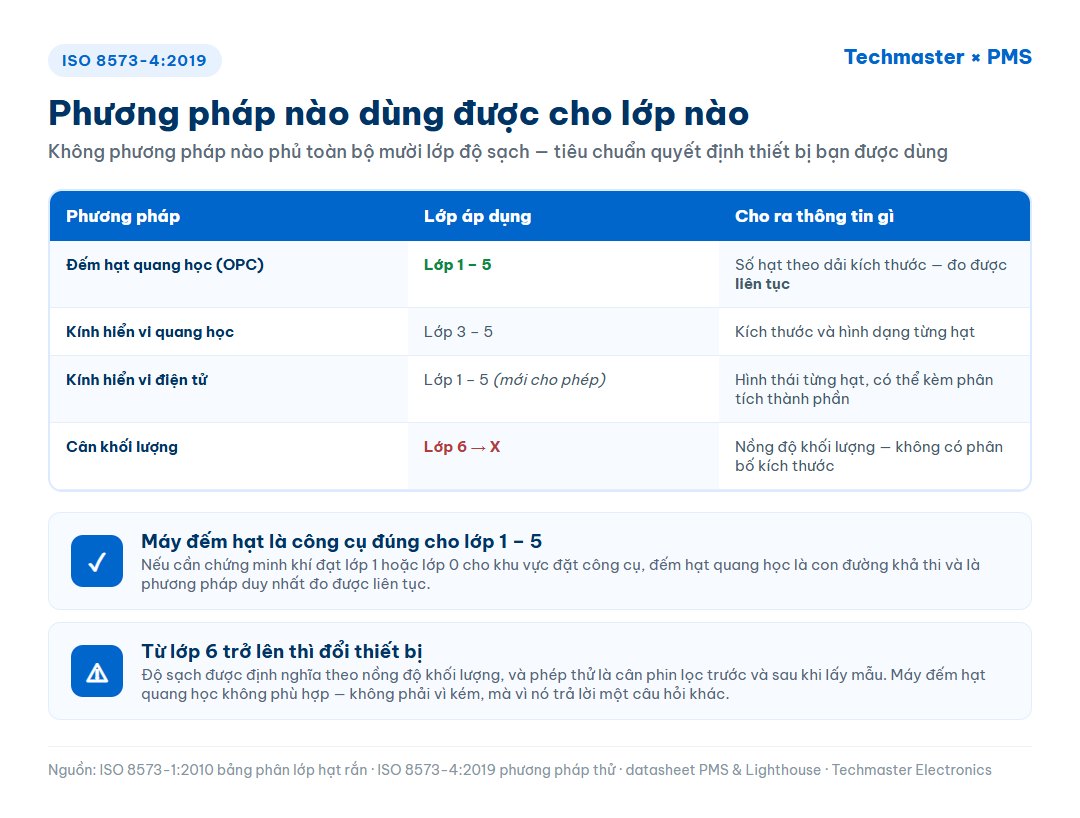
Task: Click paragraph starting 'Nếu cần chứng minh khí'
Action: coord(560,574)
